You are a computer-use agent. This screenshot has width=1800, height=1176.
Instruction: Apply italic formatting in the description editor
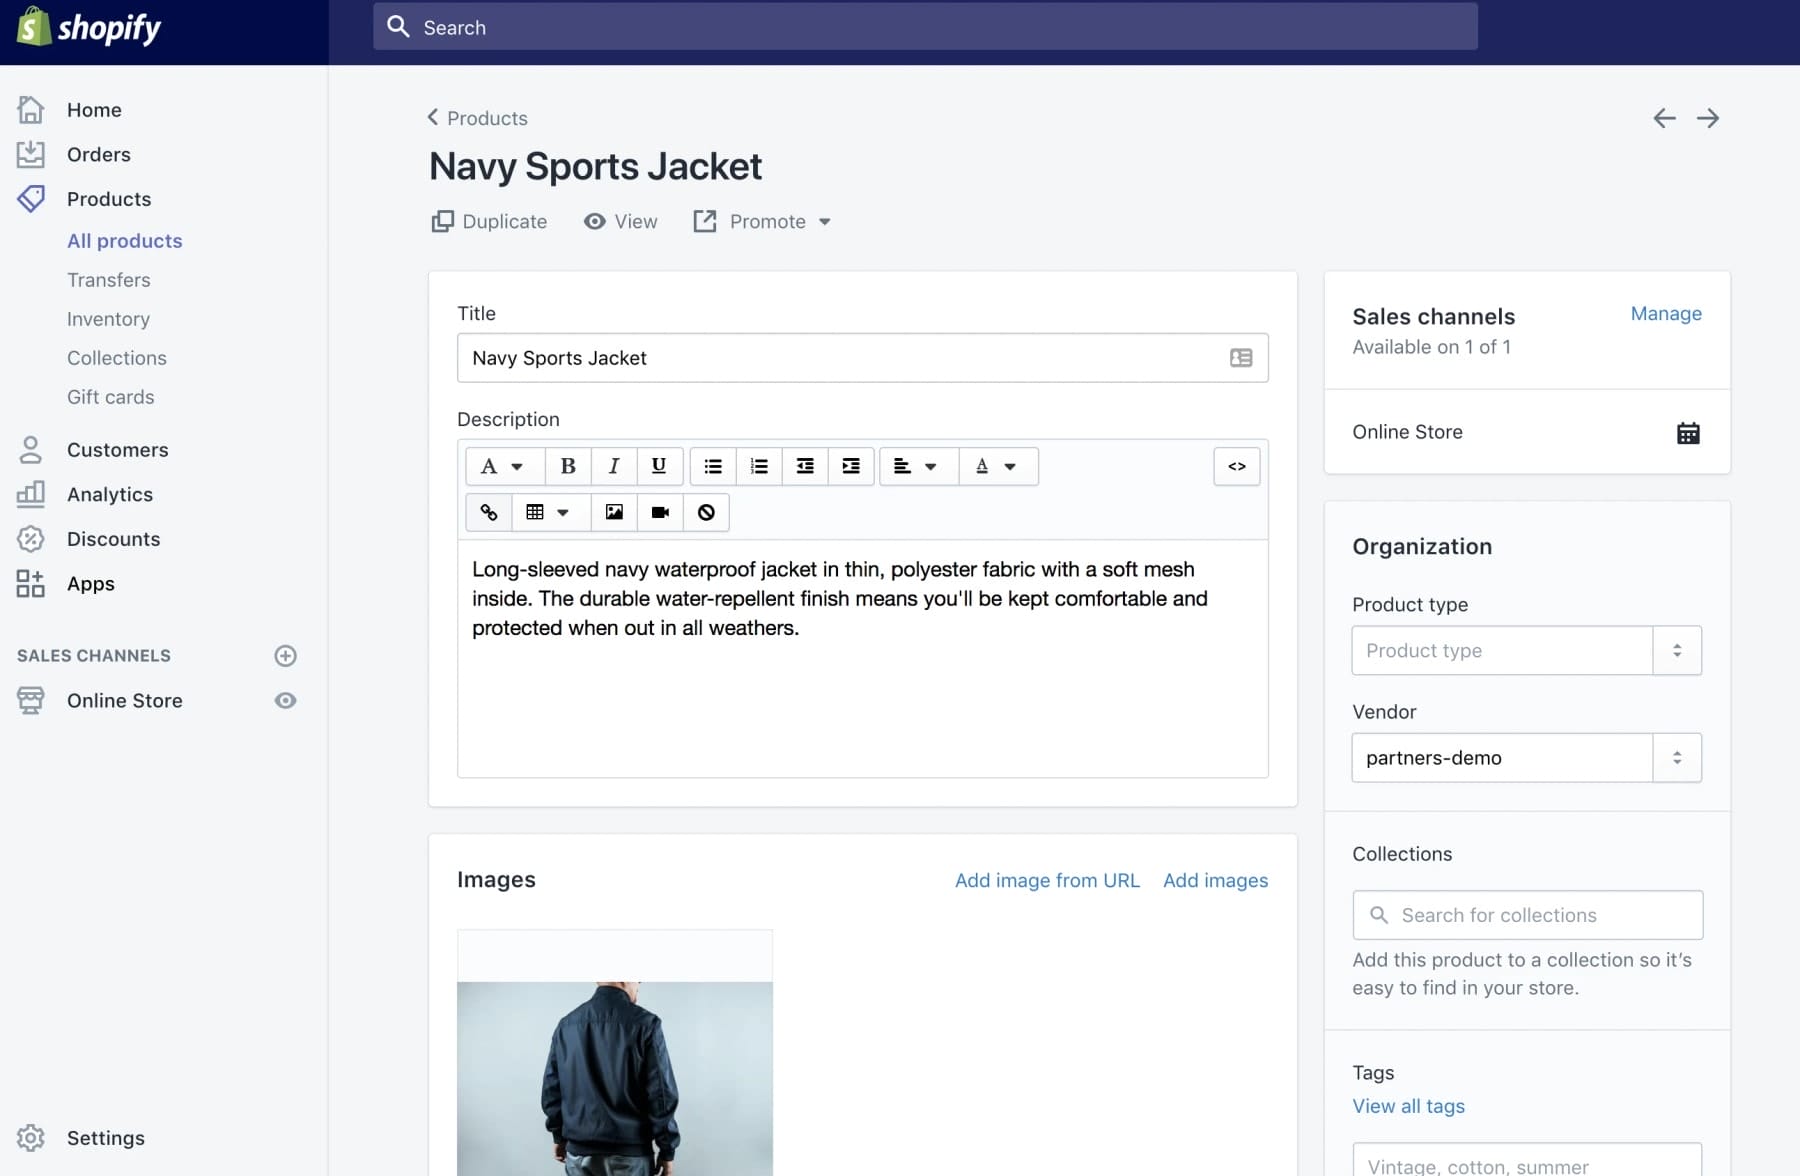pyautogui.click(x=613, y=466)
